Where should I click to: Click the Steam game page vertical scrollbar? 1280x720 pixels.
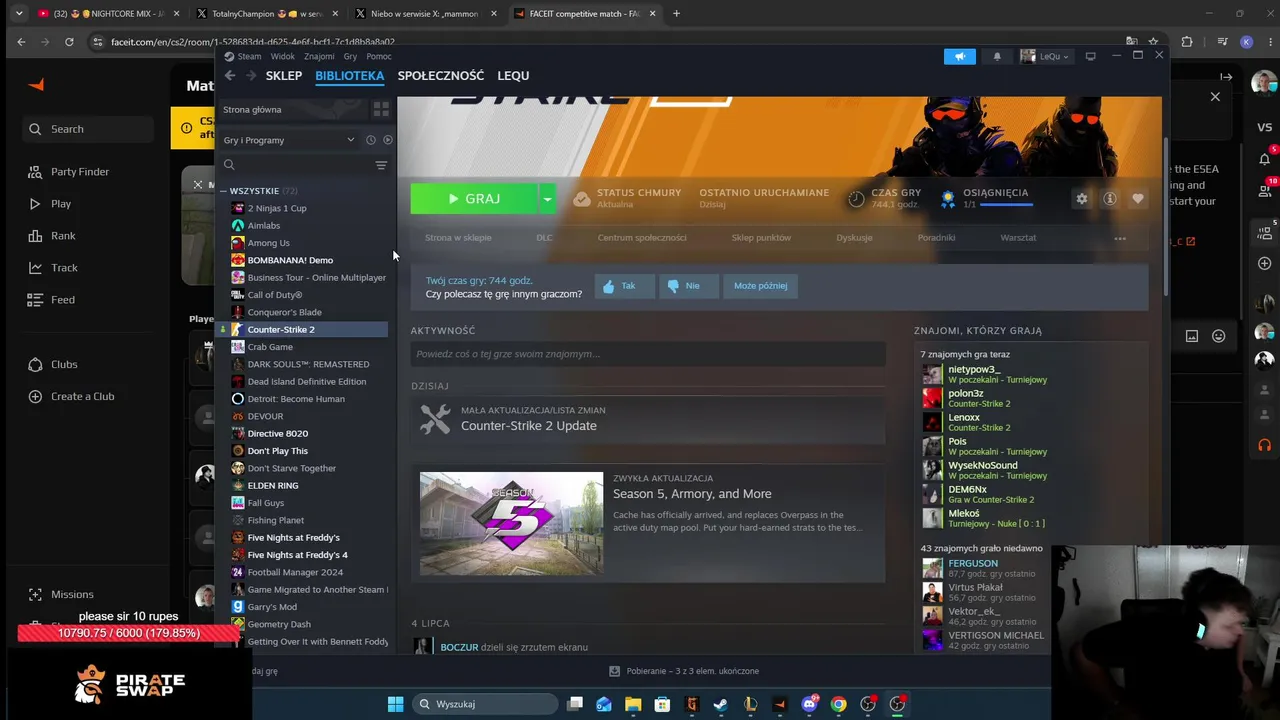coord(1166,215)
